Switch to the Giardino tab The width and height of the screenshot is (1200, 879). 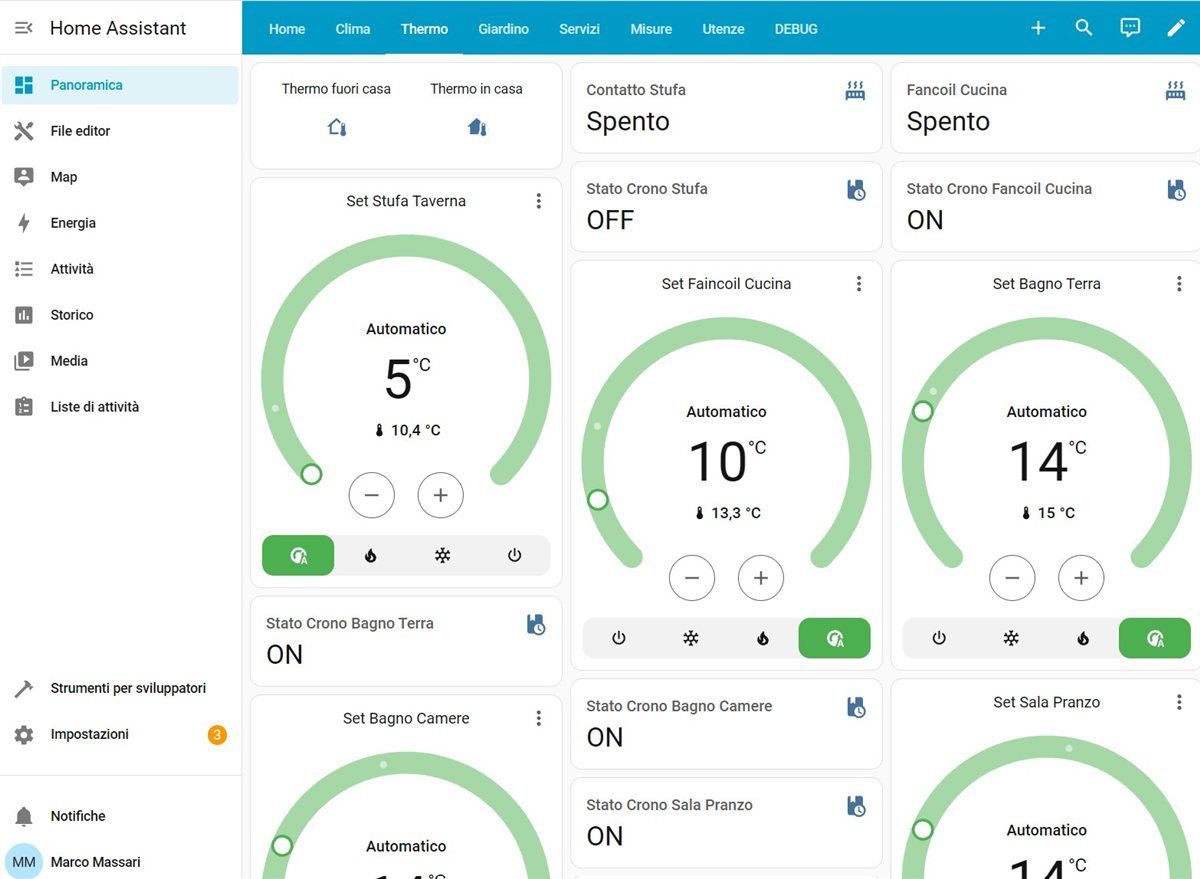(x=503, y=29)
